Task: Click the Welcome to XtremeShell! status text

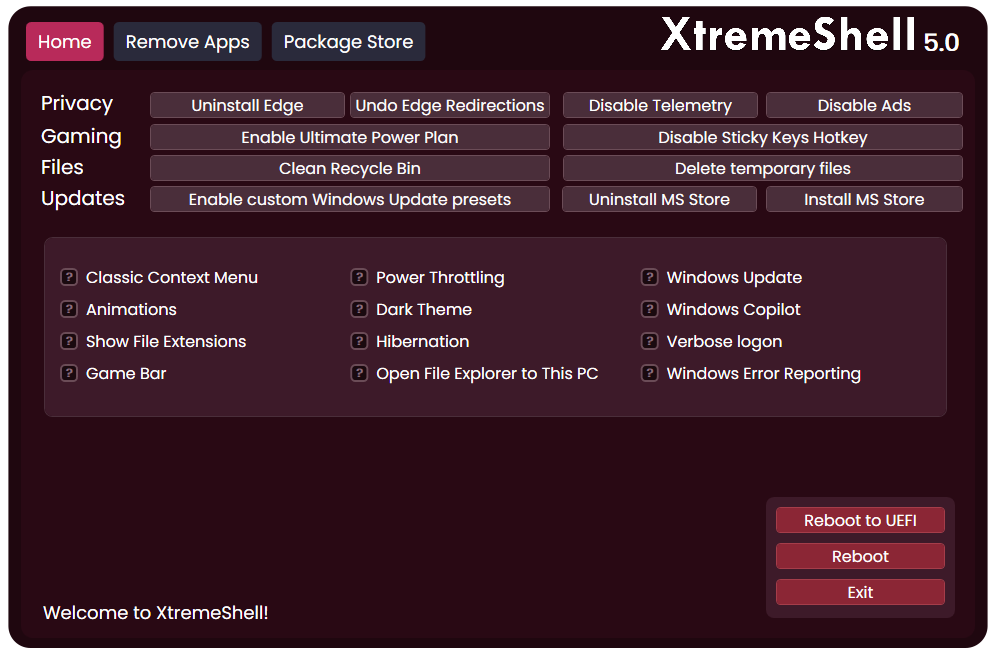Action: [x=156, y=613]
